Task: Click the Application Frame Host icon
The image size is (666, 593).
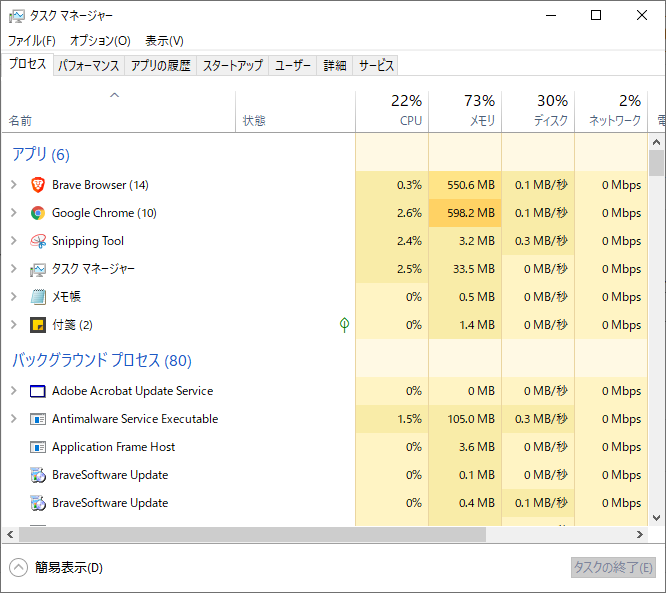Action: (38, 447)
